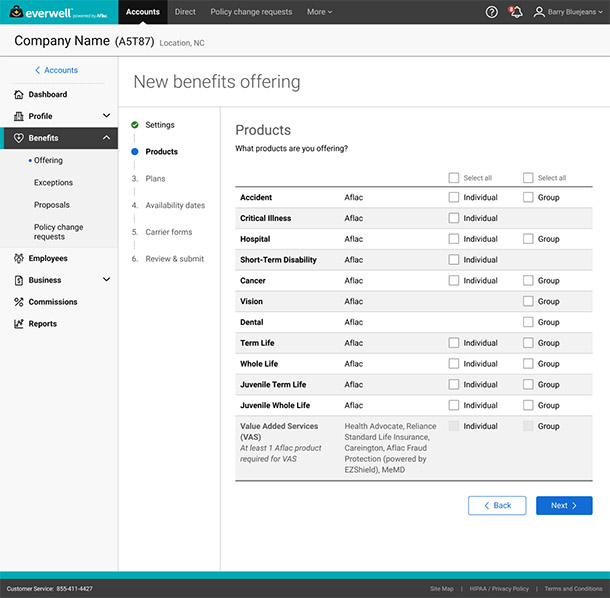The height and width of the screenshot is (598, 610).
Task: Click the Reports chart icon
Action: [x=19, y=324]
